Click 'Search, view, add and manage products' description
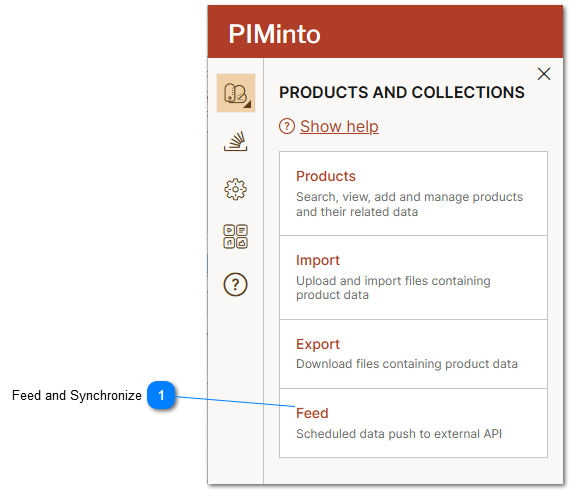 (x=409, y=197)
